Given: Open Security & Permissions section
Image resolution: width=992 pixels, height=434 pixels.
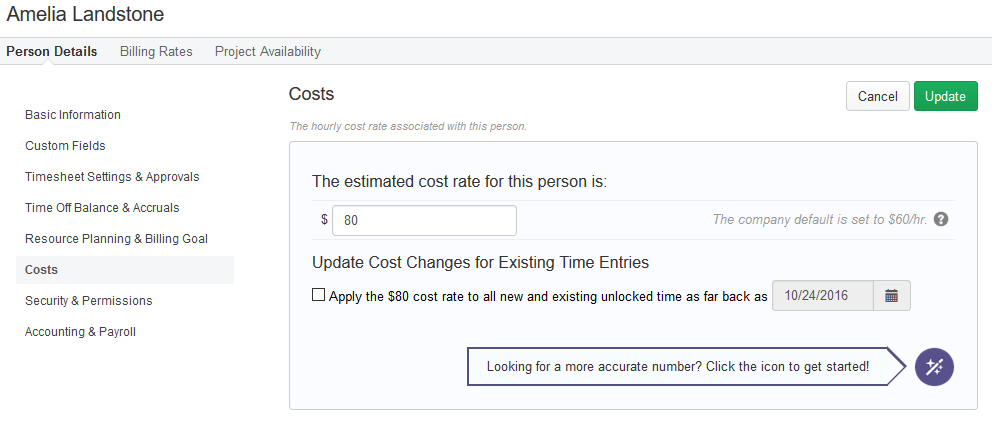Looking at the screenshot, I should (x=89, y=301).
